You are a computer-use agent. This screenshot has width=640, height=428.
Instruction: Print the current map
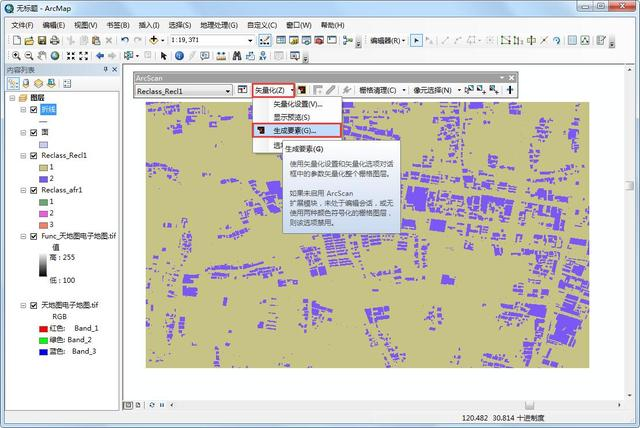tap(54, 40)
